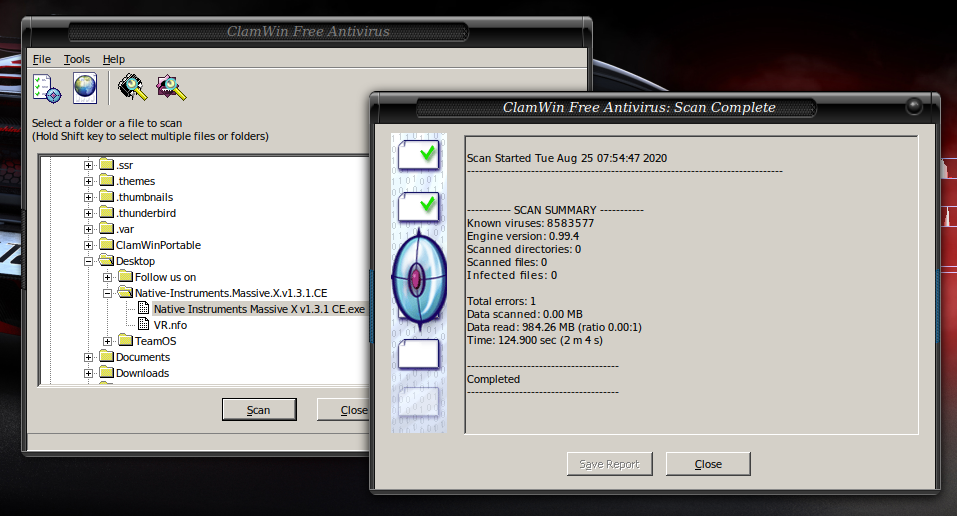Expand the Downloads folder node
The width and height of the screenshot is (957, 516).
coord(88,373)
